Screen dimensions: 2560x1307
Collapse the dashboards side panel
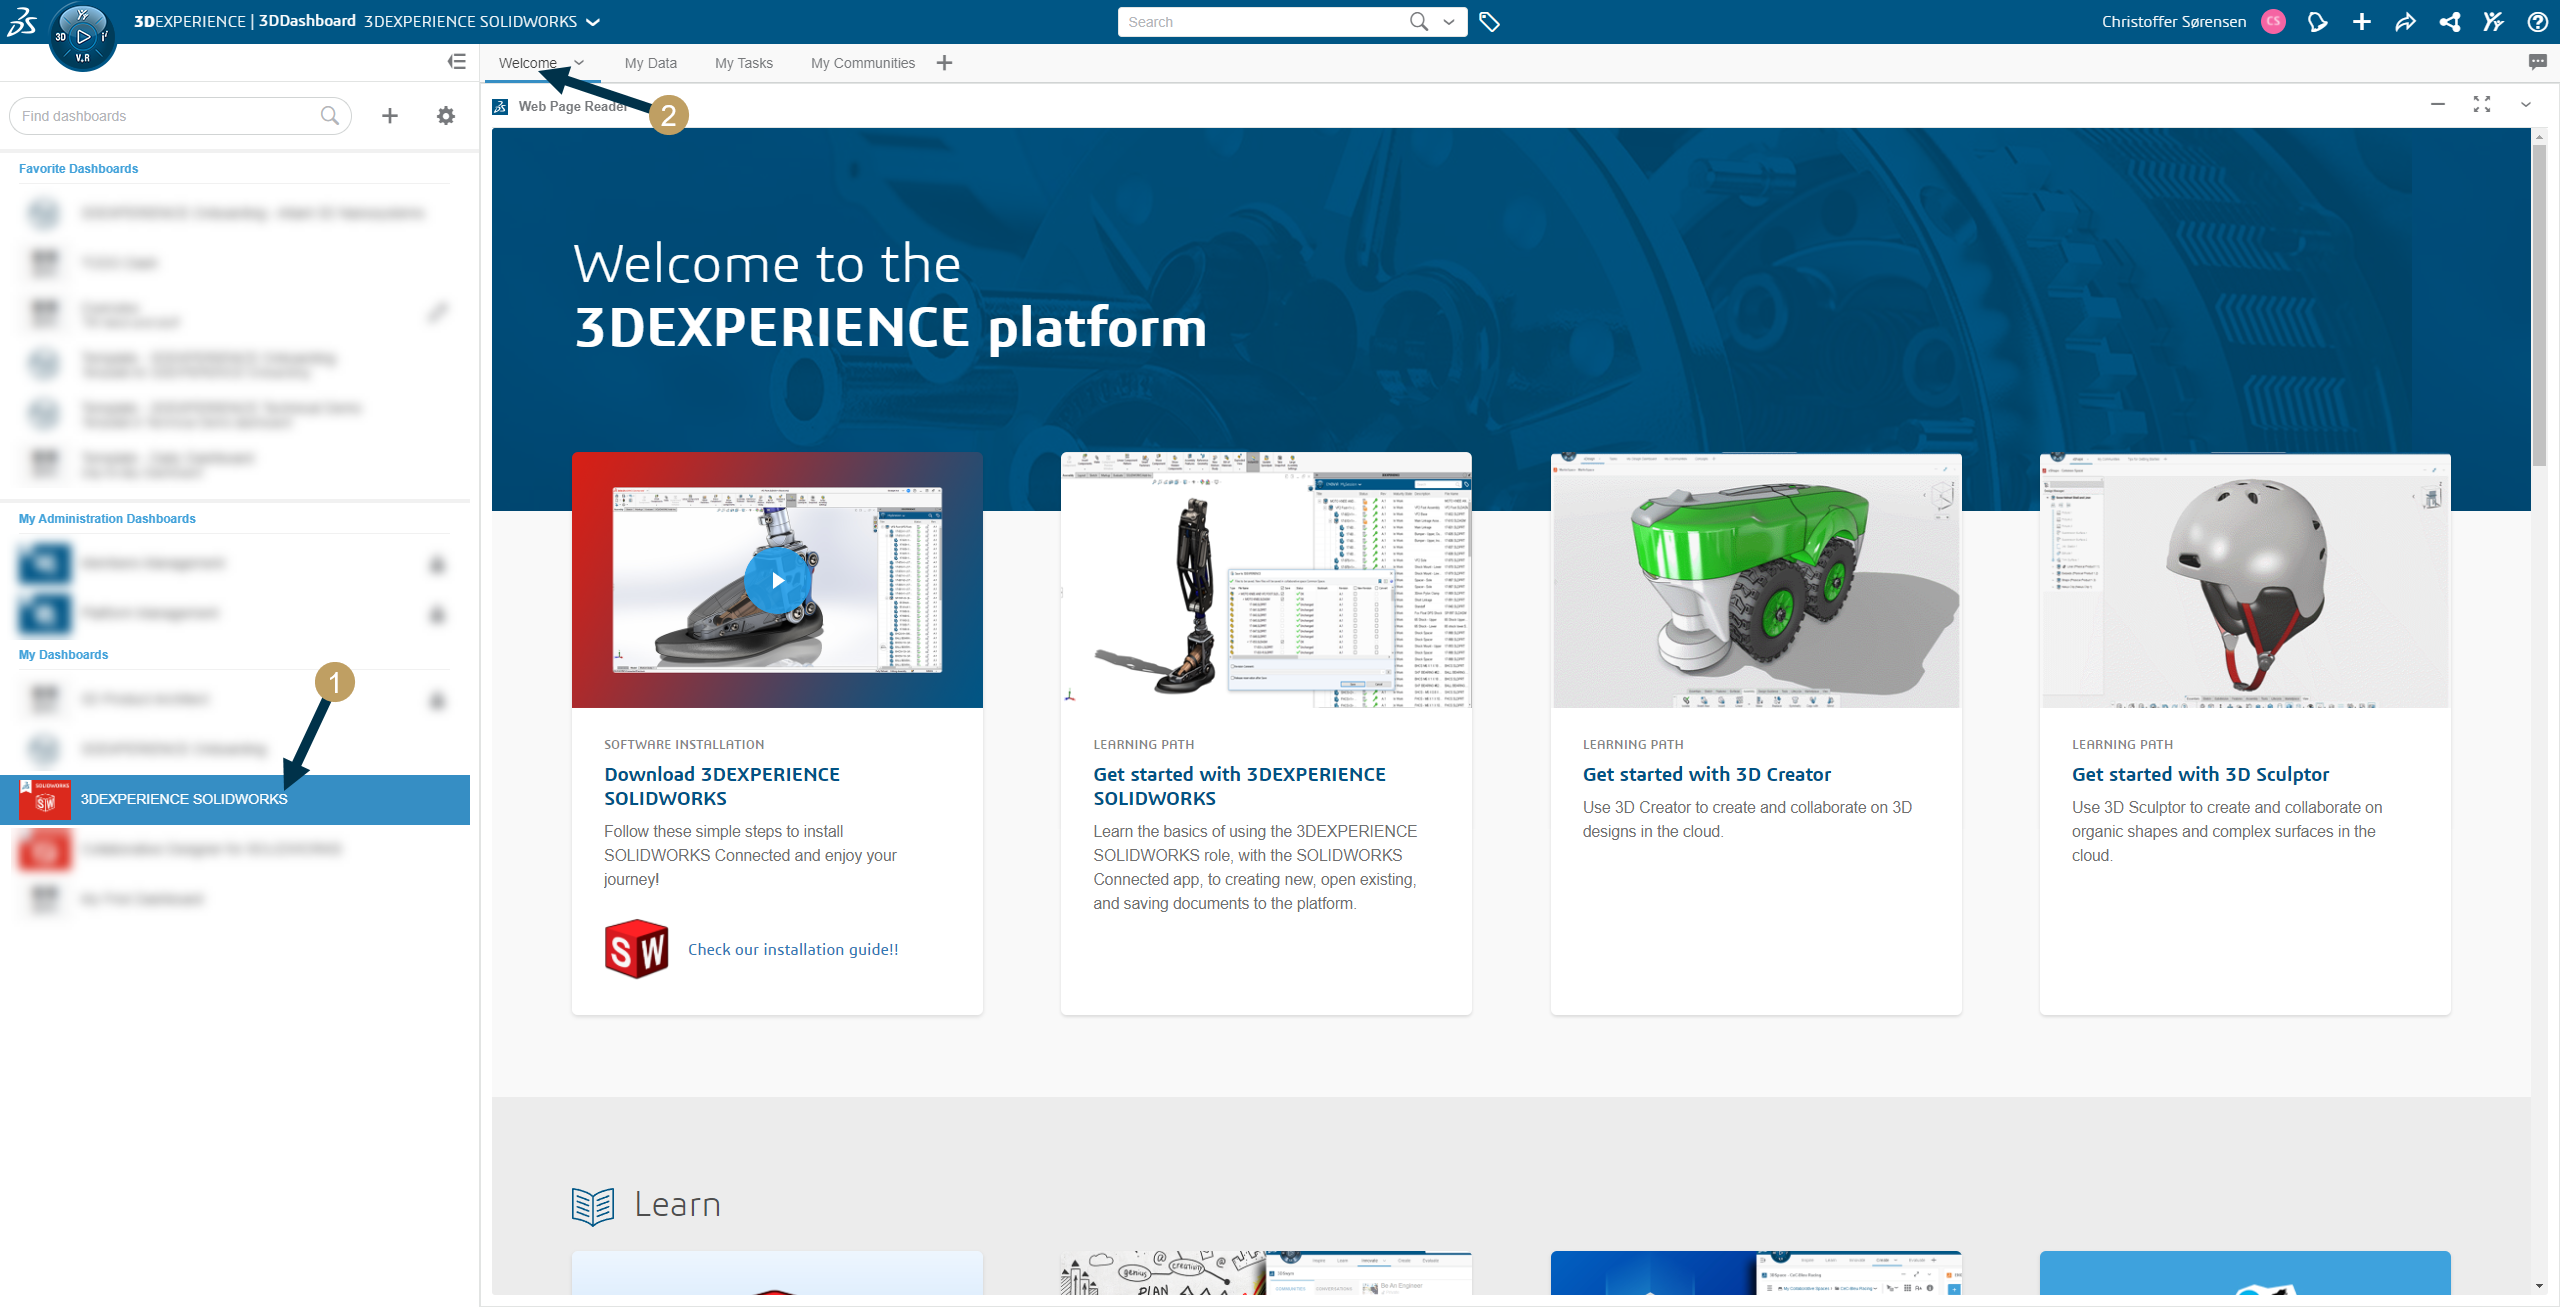coord(457,62)
